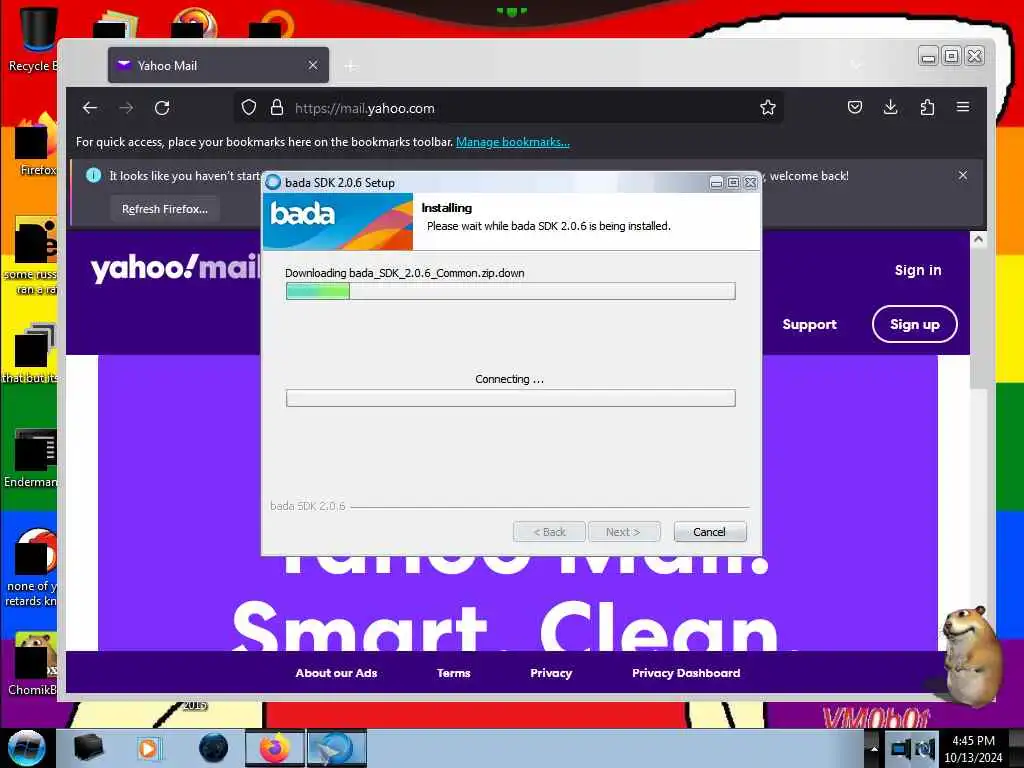
Task: Open the black box taskbar icon
Action: 88,748
